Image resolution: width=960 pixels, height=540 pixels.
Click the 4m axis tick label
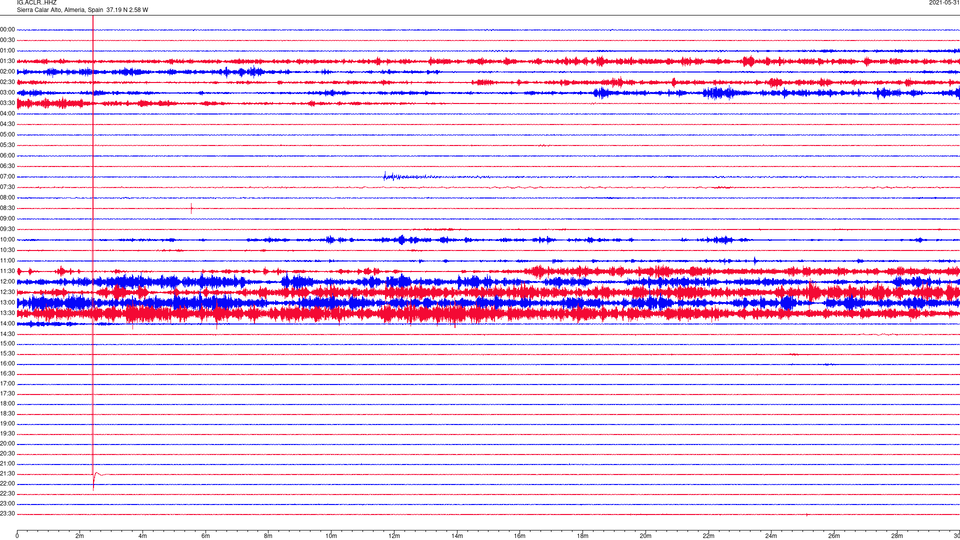143,536
